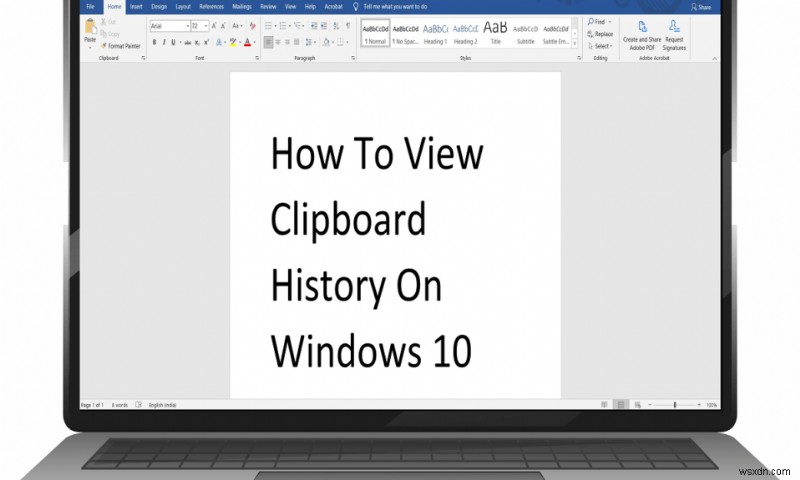Click the Paste clipboard icon
The height and width of the screenshot is (480, 800).
coord(90,27)
